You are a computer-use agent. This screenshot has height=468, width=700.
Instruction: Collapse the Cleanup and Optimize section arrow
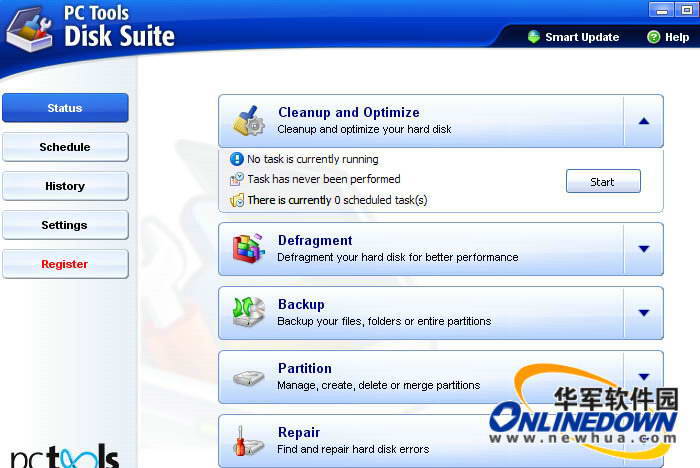pos(643,121)
